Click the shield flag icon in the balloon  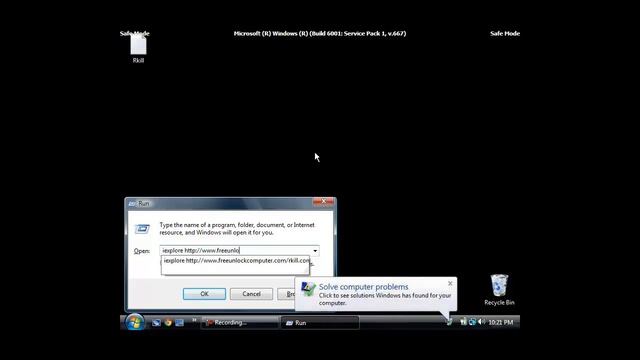[308, 289]
